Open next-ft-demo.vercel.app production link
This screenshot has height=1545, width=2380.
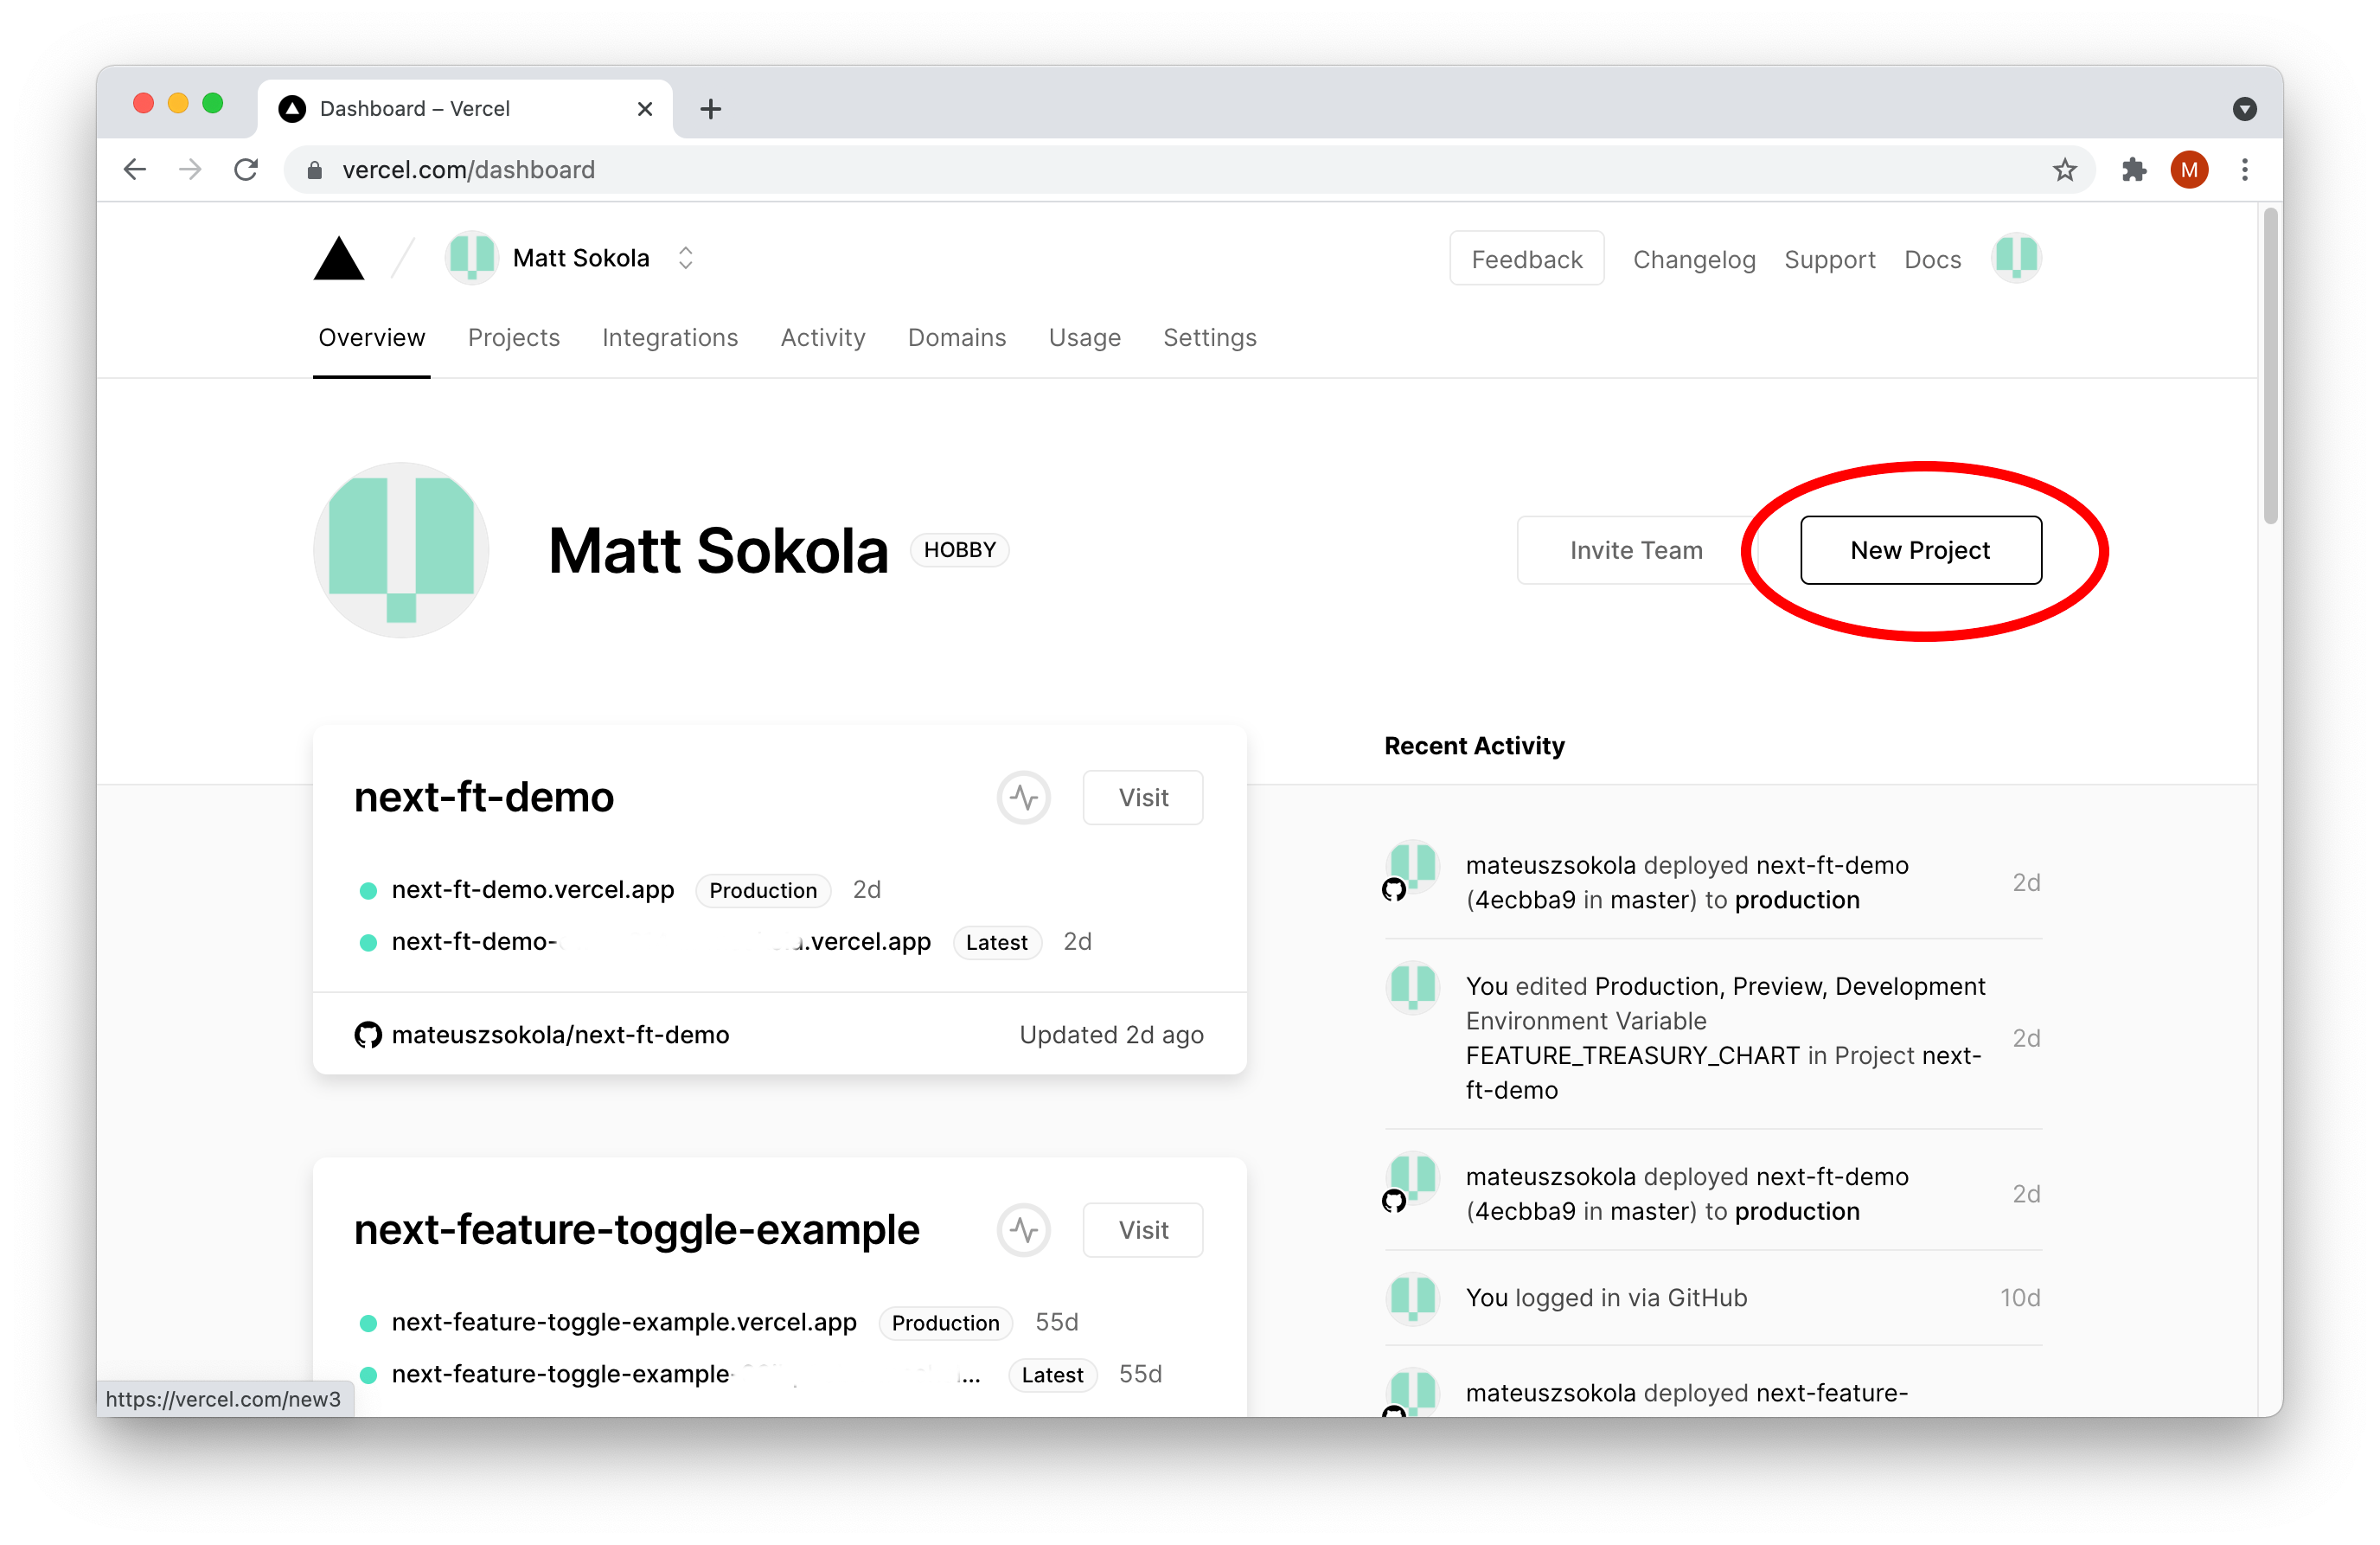coord(532,890)
